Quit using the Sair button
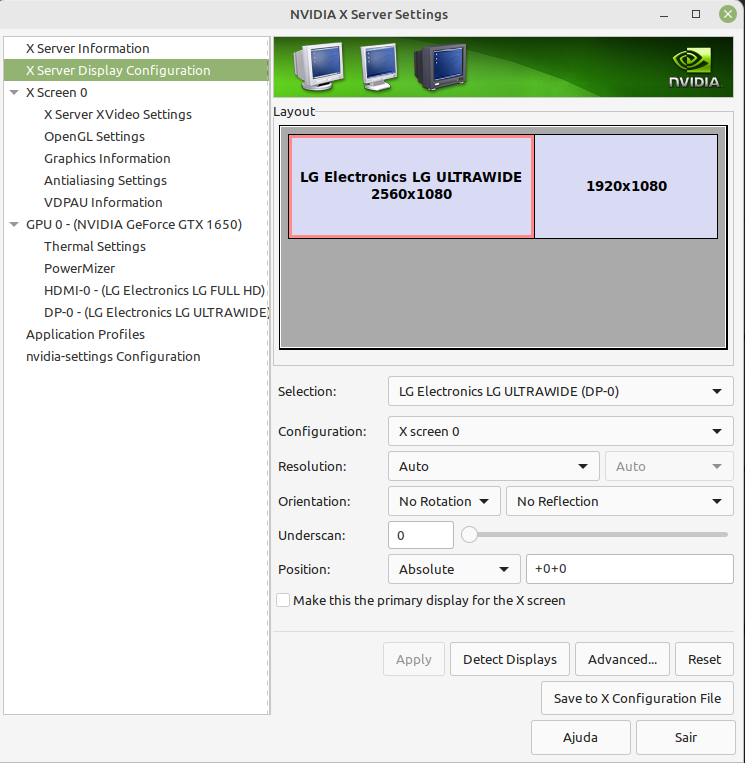 (x=686, y=737)
